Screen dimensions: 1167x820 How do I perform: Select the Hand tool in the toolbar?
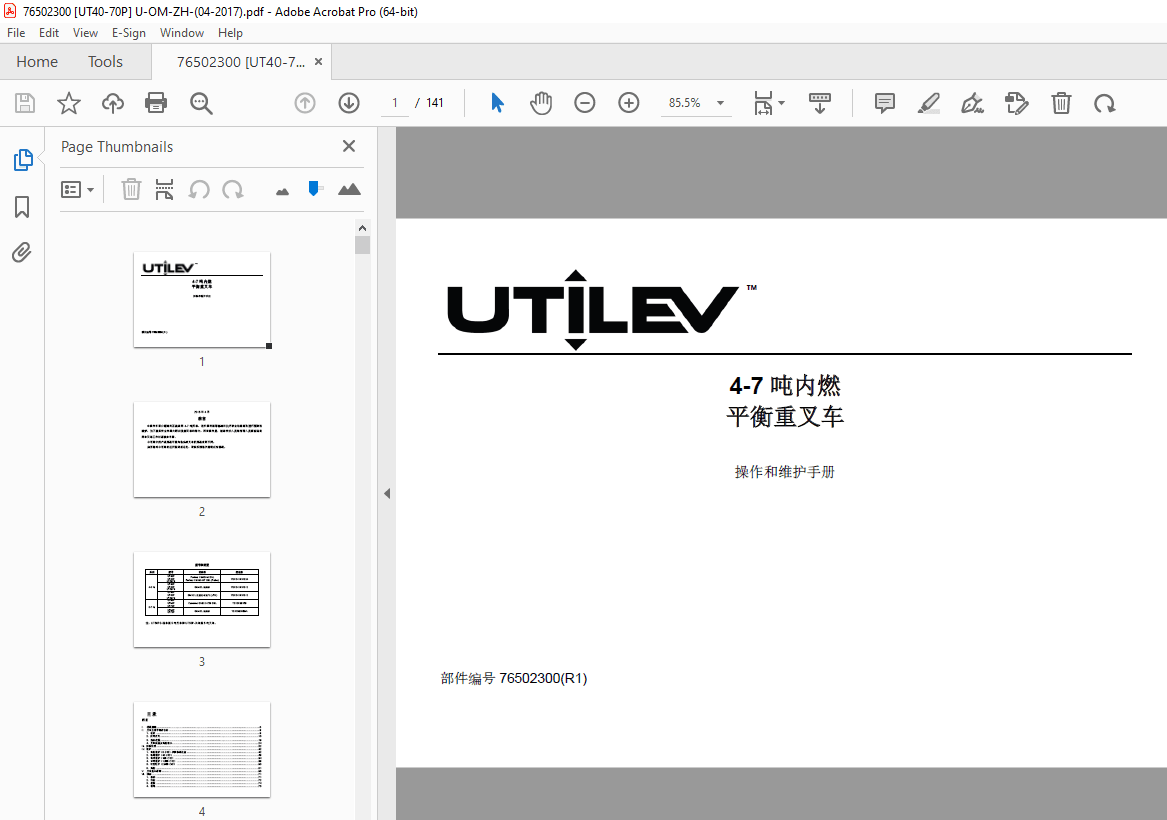540,102
